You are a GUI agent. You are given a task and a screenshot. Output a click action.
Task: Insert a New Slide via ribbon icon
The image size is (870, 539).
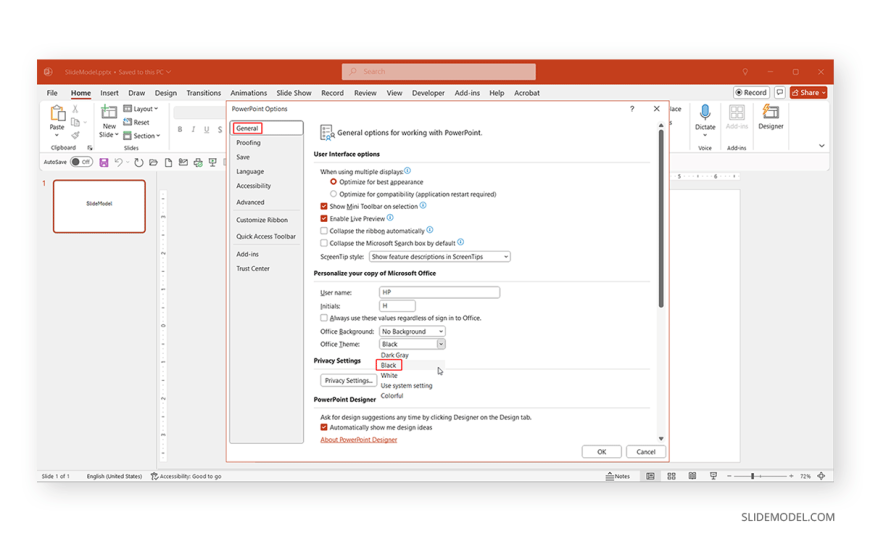(109, 113)
